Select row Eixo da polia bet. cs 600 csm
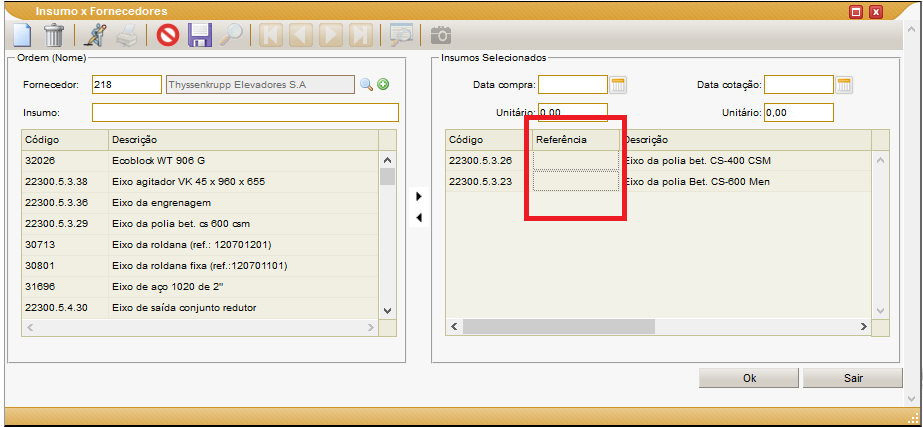Viewport: 923px width, 427px height. (200, 224)
